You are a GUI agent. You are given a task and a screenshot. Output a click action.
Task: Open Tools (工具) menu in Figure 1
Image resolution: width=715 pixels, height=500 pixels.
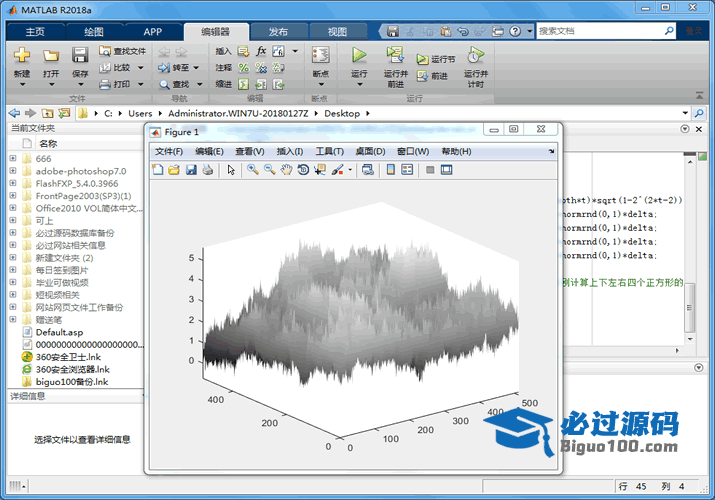point(330,151)
